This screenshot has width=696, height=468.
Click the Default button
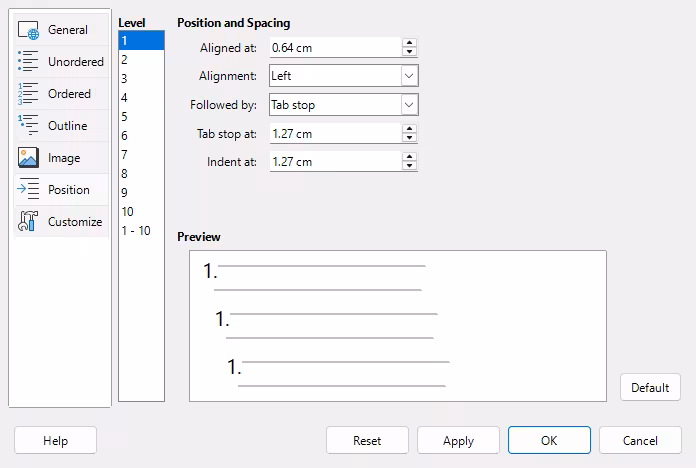pos(650,387)
